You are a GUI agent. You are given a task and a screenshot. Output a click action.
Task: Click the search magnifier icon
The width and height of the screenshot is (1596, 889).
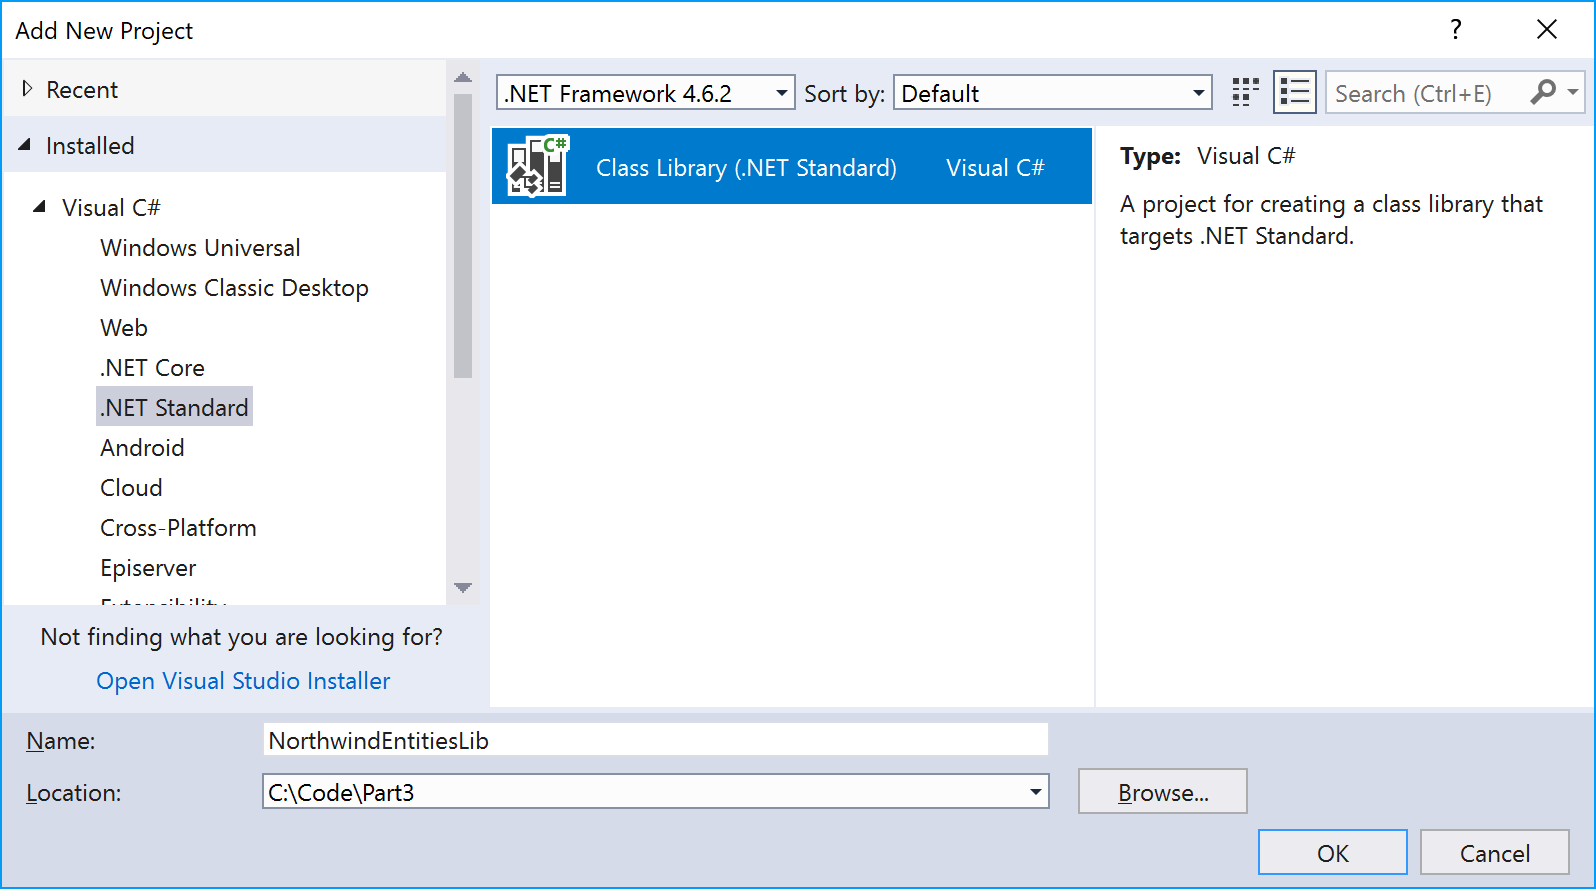[1543, 93]
